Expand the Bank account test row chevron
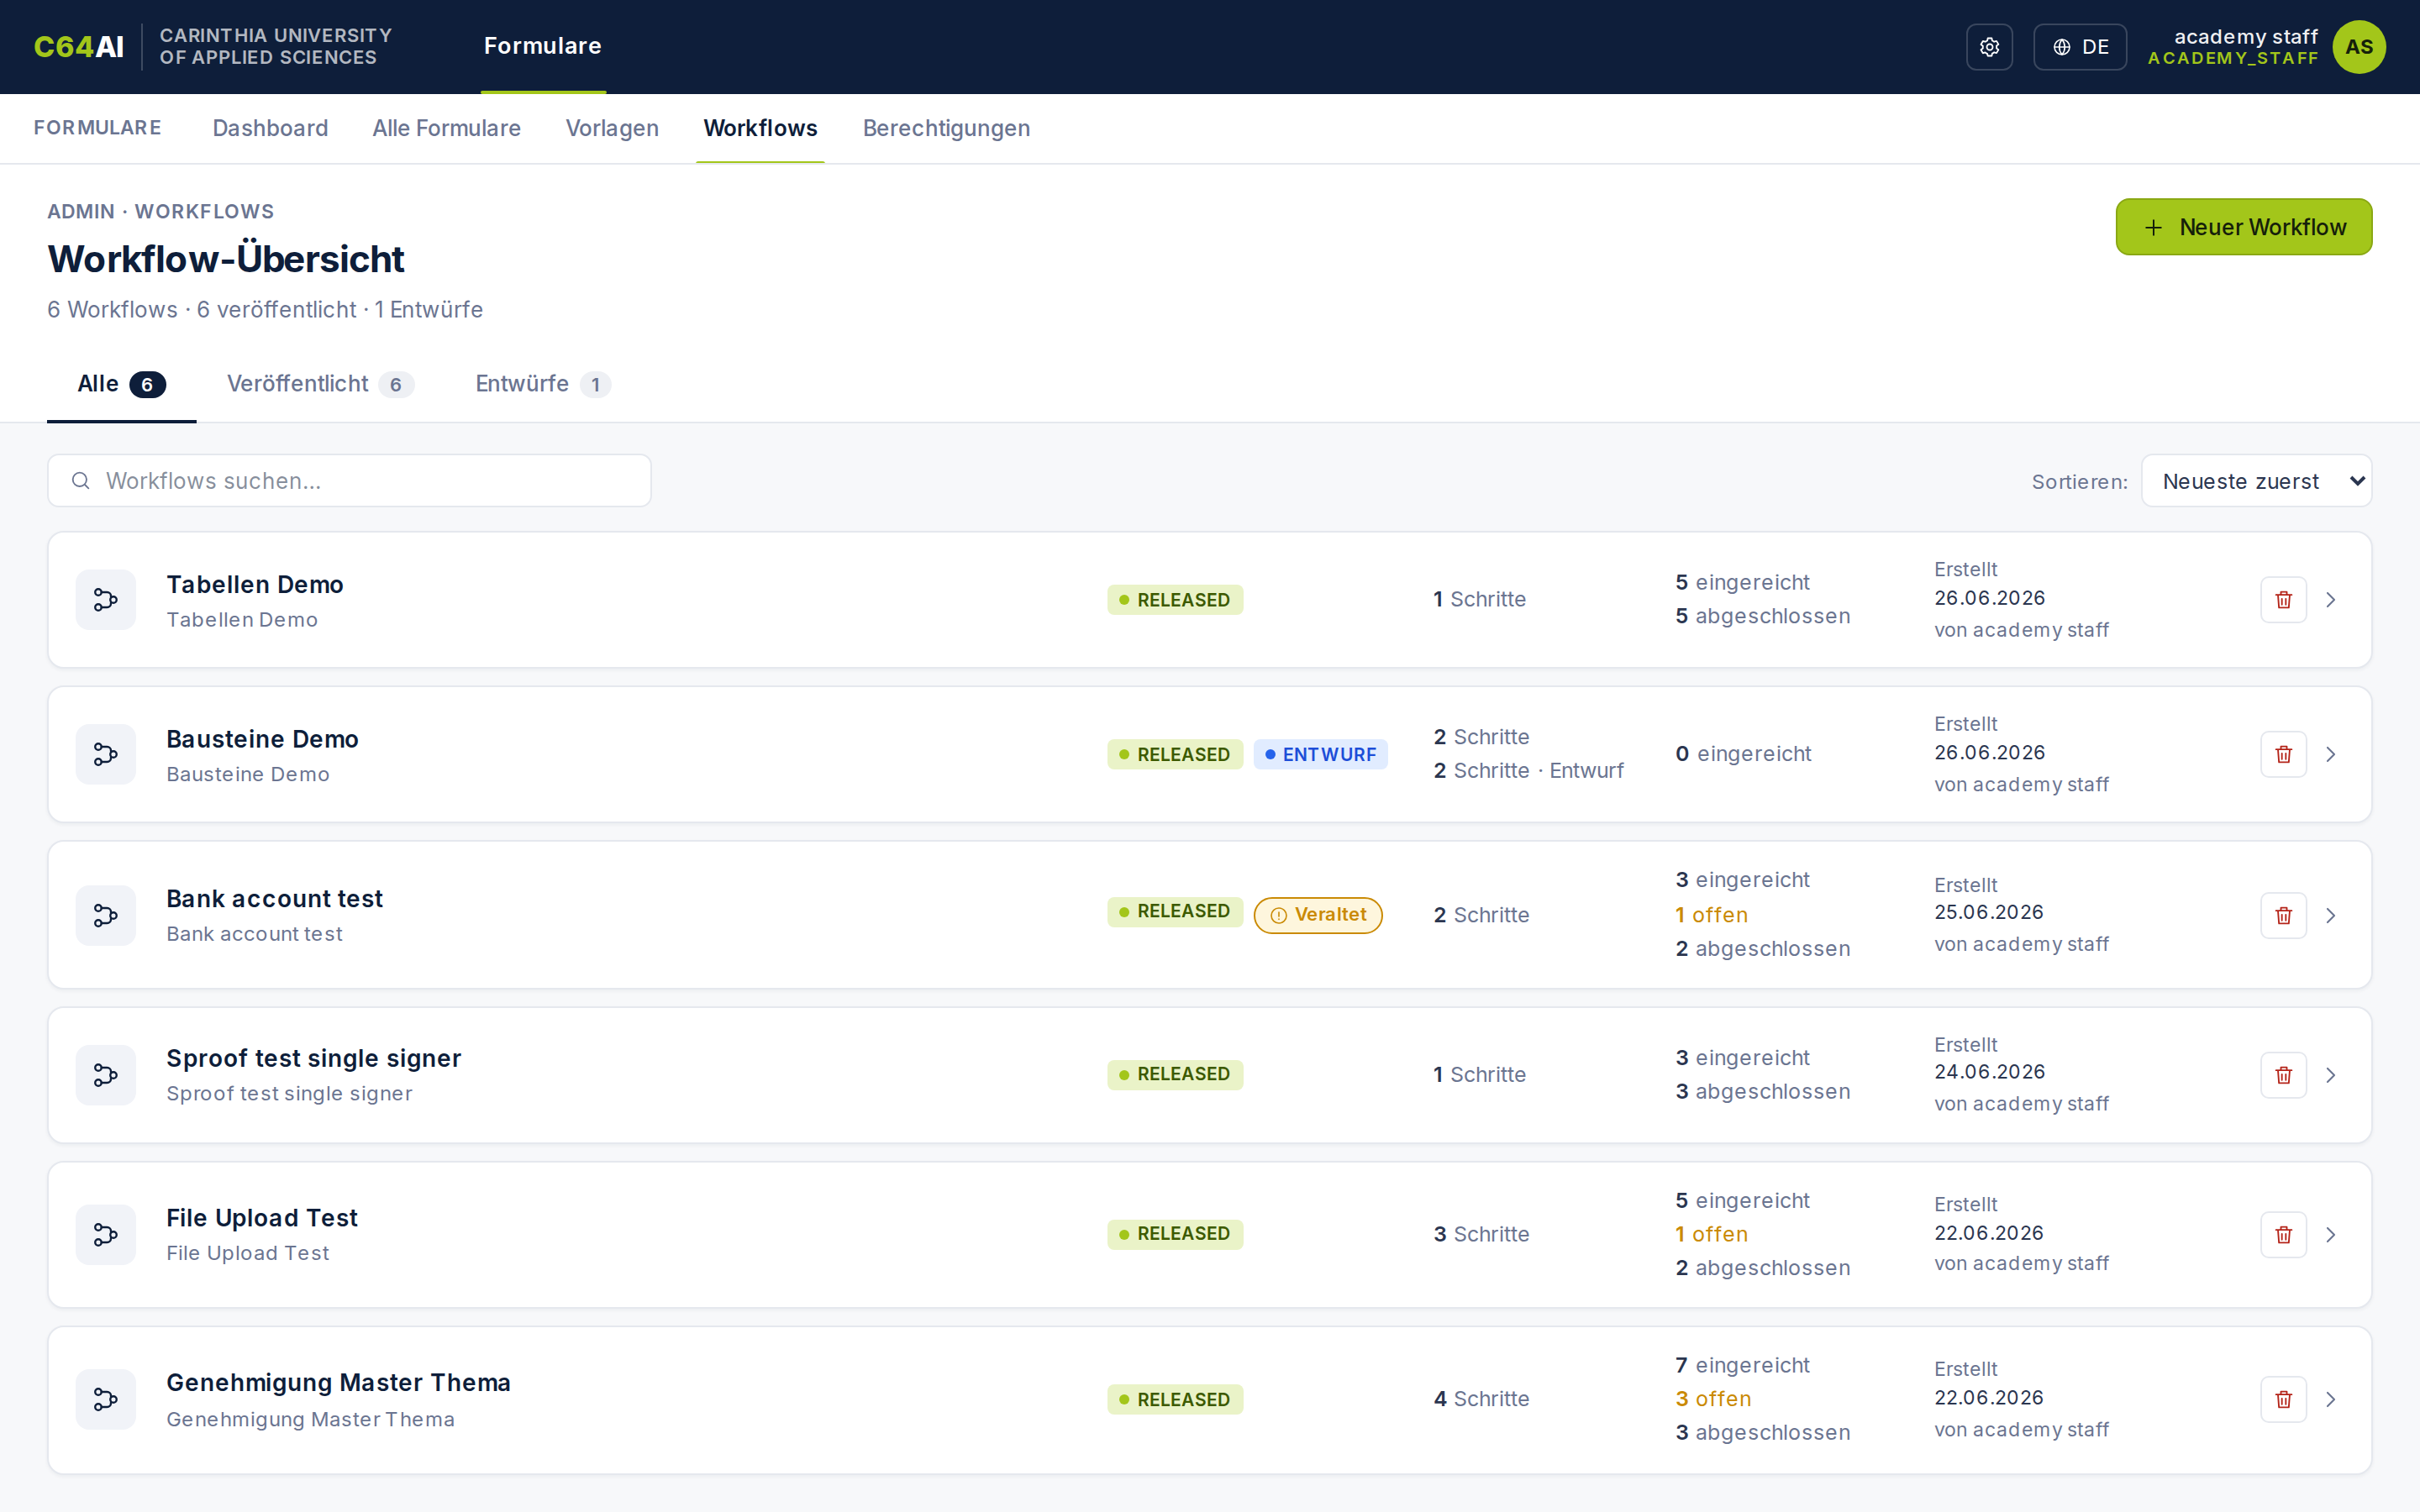Viewport: 2420px width, 1512px height. pyautogui.click(x=2331, y=915)
